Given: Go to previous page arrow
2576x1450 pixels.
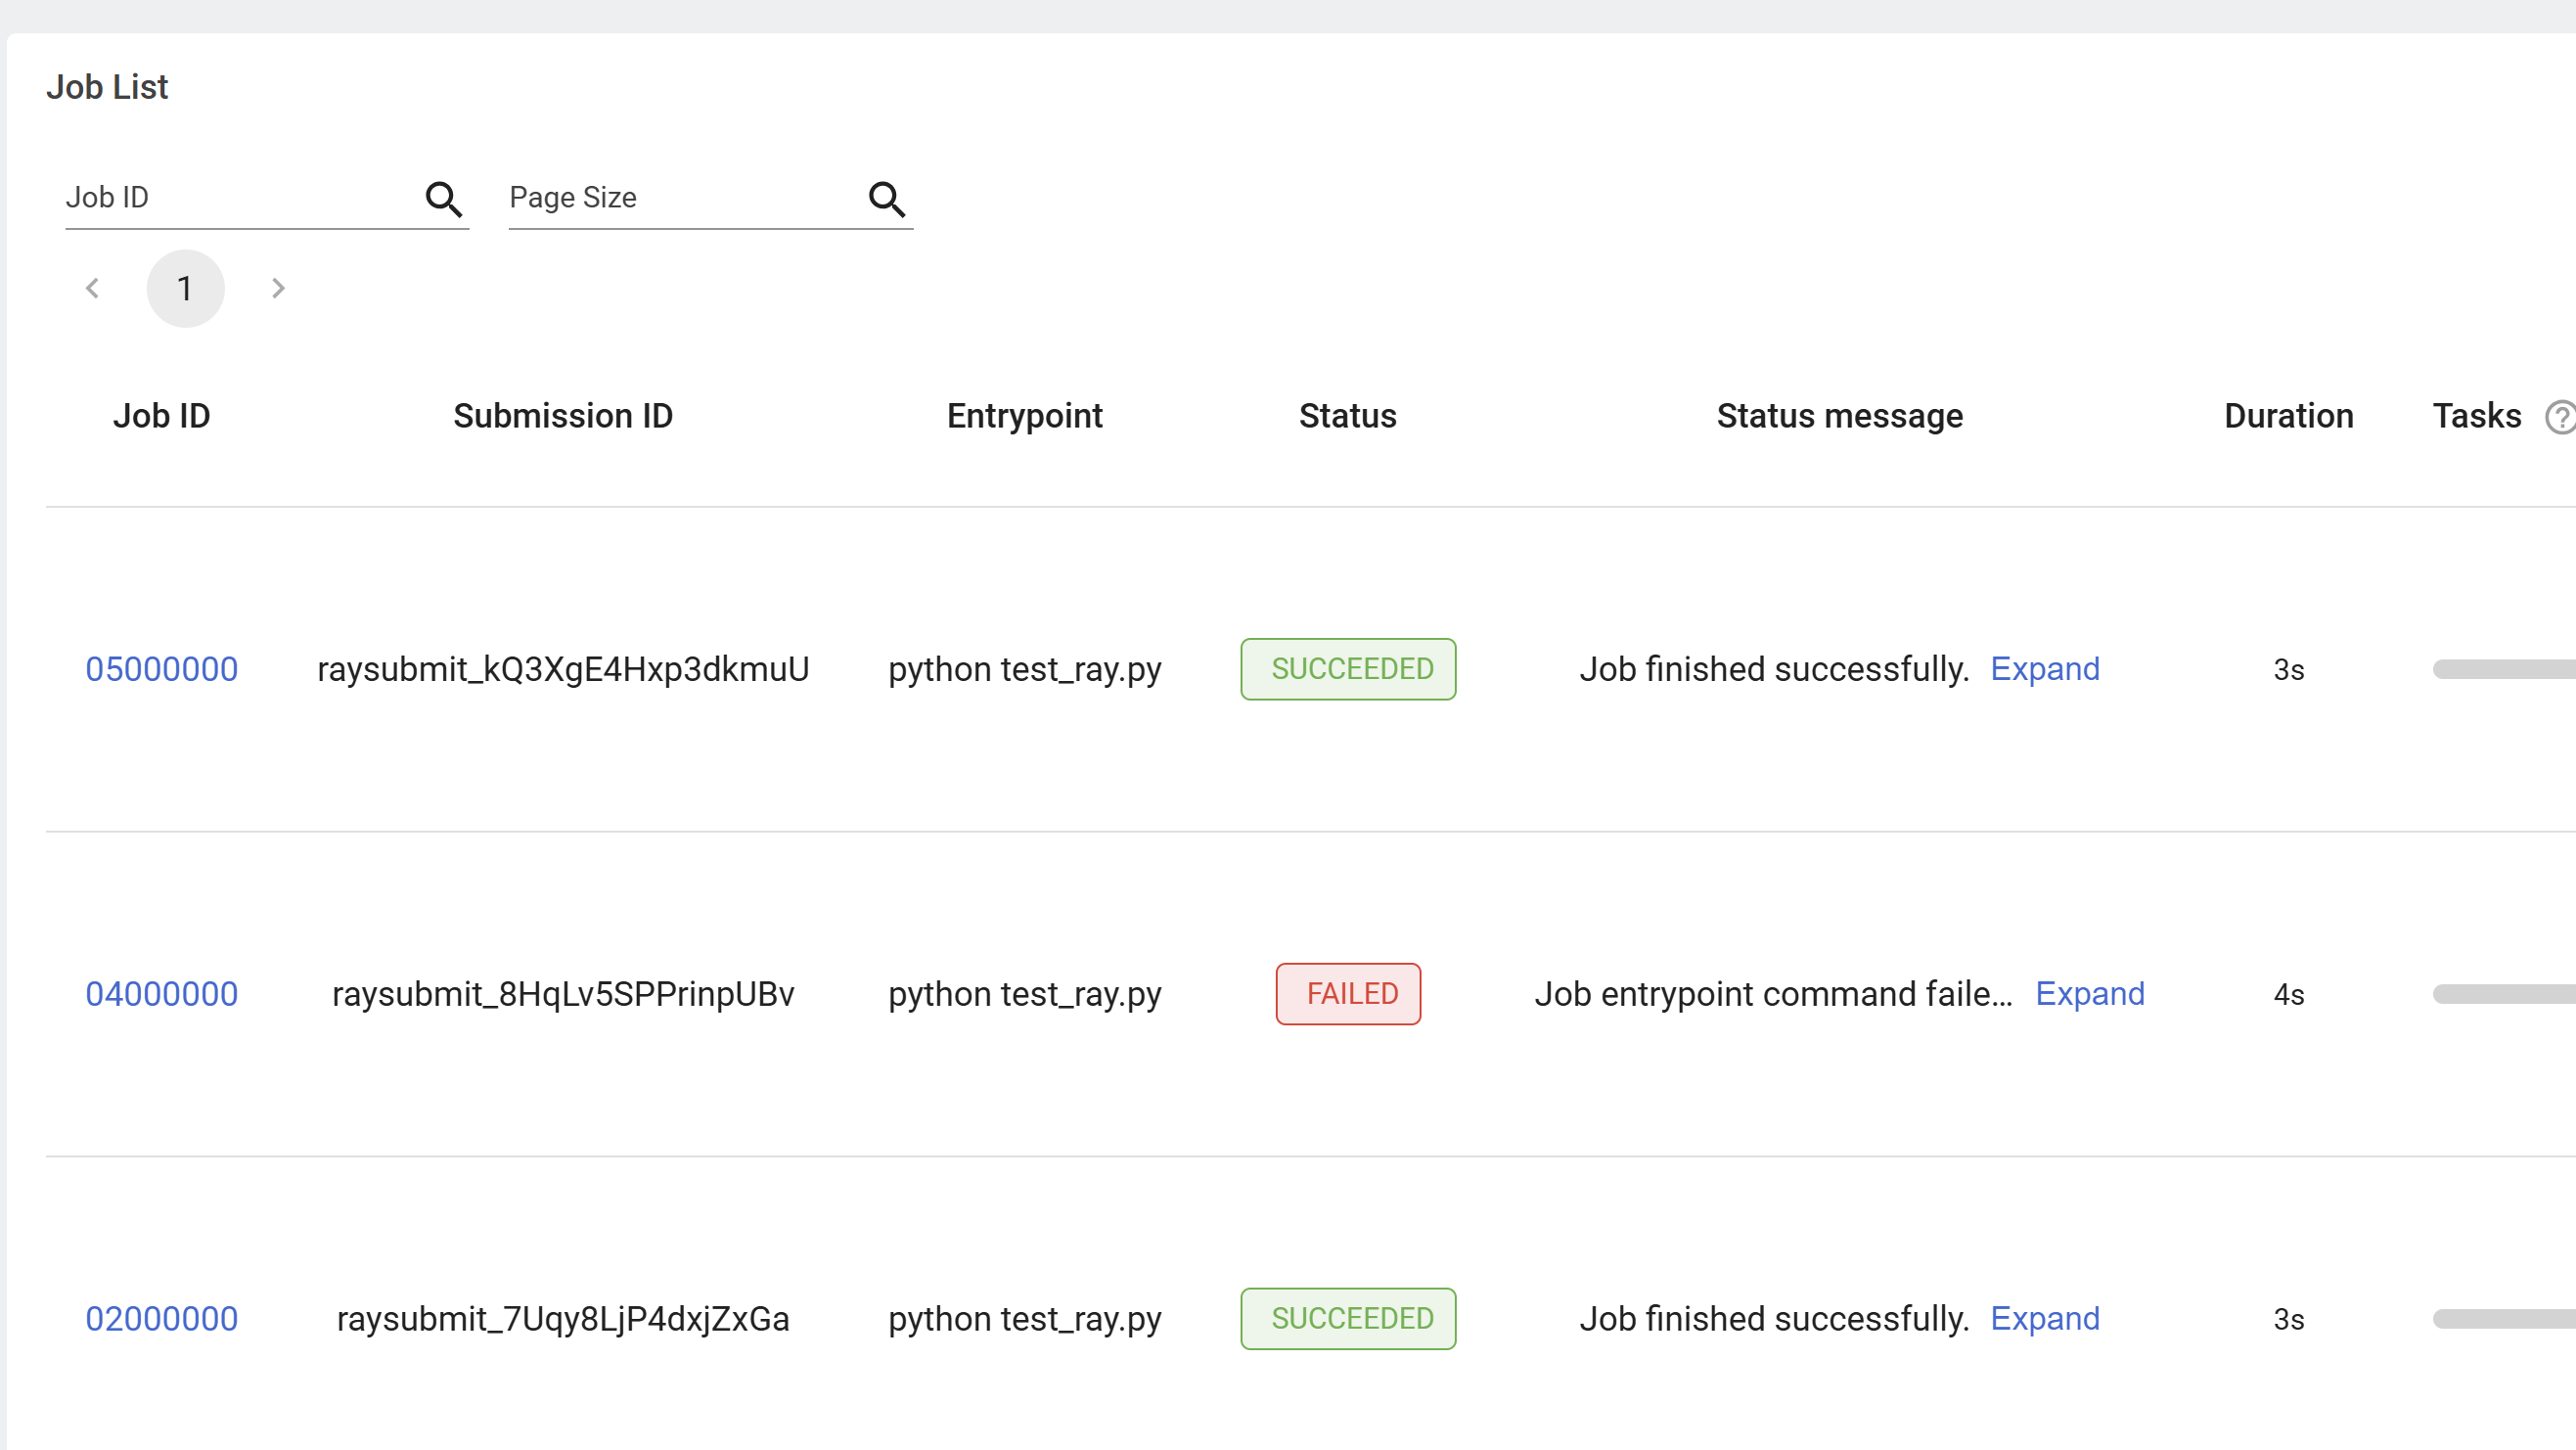Looking at the screenshot, I should (x=93, y=288).
